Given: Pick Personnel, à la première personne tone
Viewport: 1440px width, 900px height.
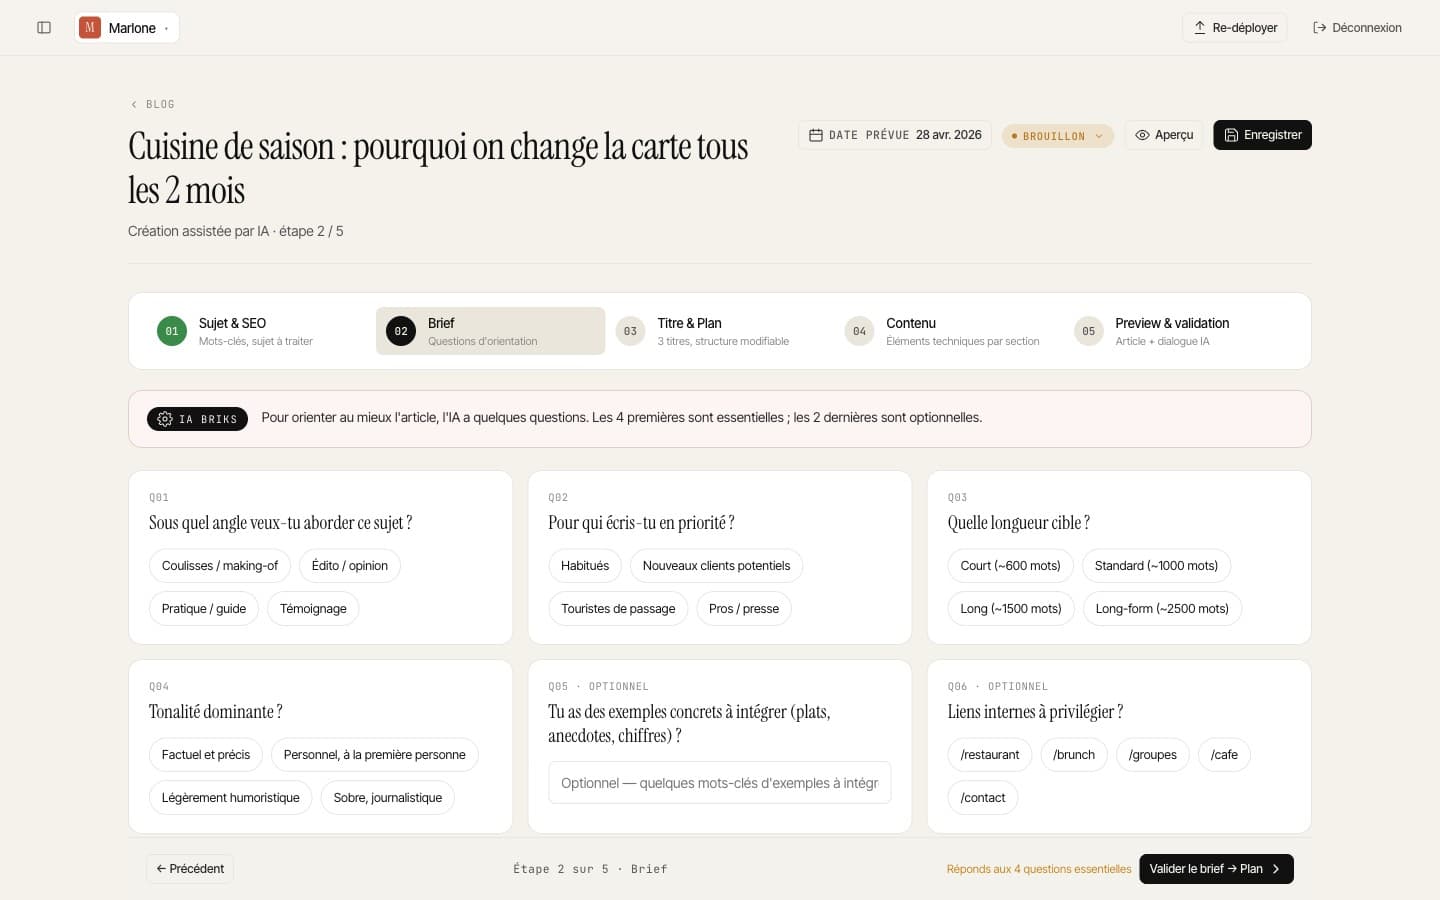Looking at the screenshot, I should coord(375,755).
